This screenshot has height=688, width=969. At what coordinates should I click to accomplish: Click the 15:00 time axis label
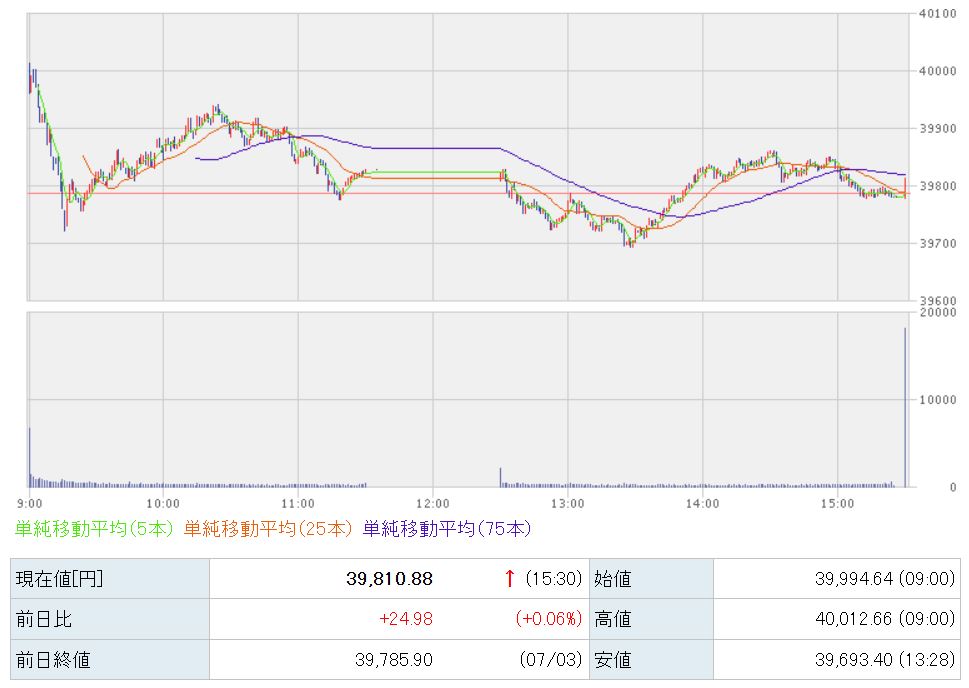837,504
